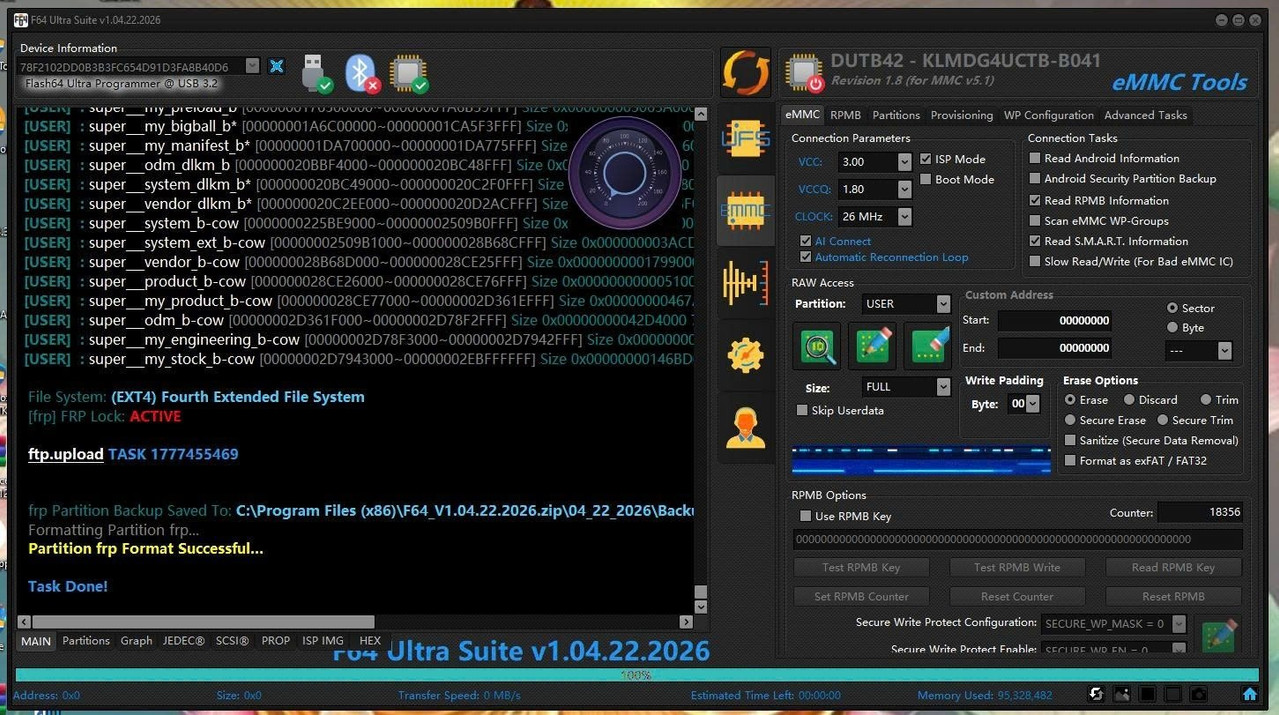The width and height of the screenshot is (1279, 715).
Task: Open the orange gear settings sidebar icon
Action: (x=745, y=354)
